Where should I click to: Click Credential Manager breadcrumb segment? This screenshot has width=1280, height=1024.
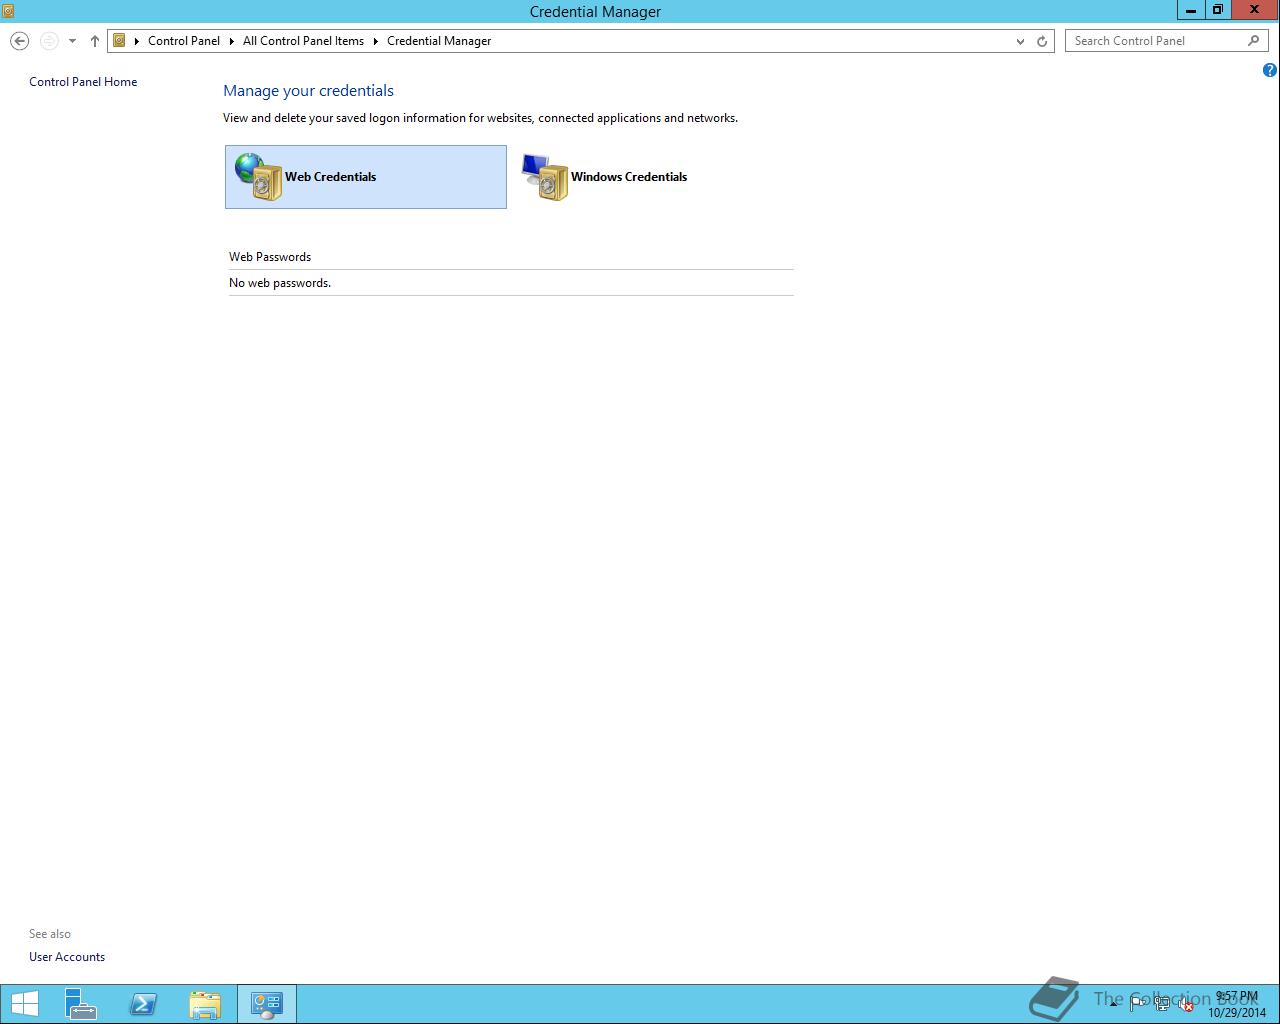point(439,41)
